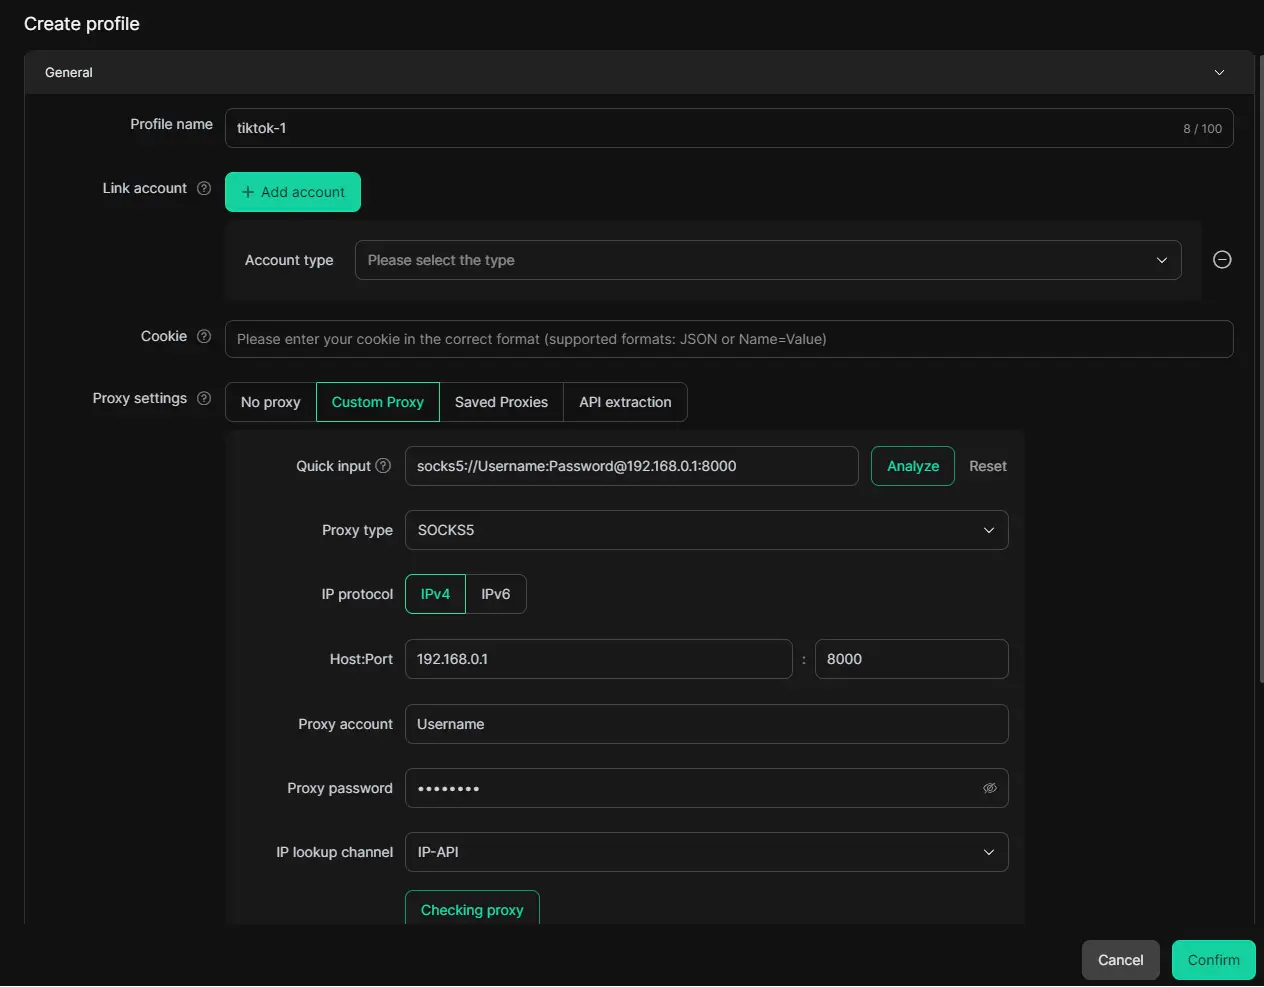
Task: Click the Link account help icon
Action: click(x=204, y=188)
